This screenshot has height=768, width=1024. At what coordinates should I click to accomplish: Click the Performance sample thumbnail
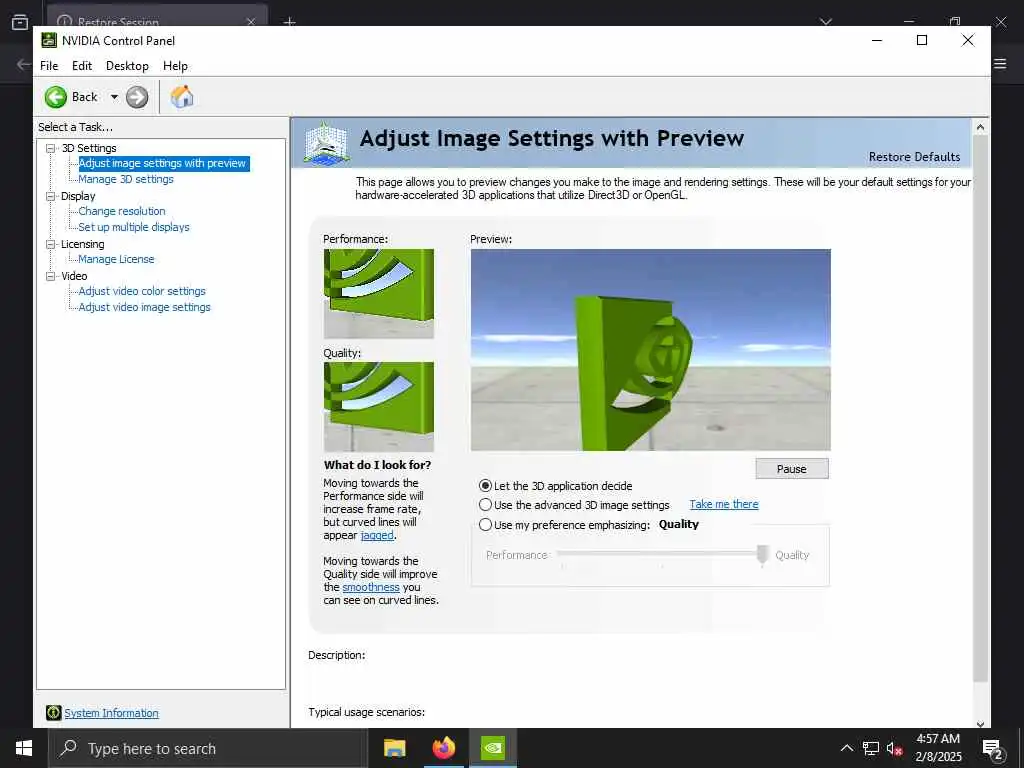(379, 293)
